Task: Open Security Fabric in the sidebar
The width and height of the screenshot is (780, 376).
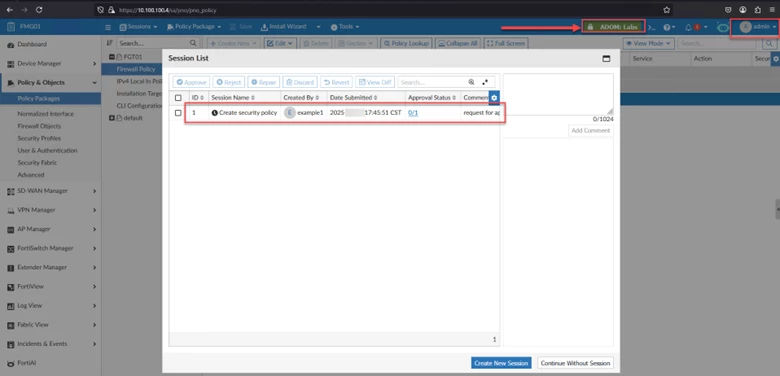Action: click(x=37, y=163)
